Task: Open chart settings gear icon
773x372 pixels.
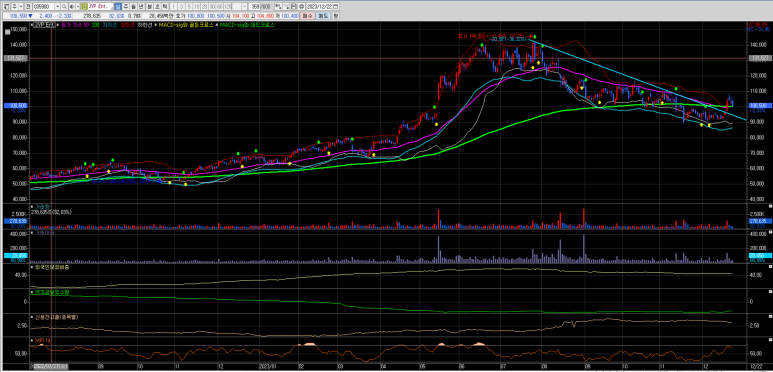Action: pyautogui.click(x=302, y=6)
